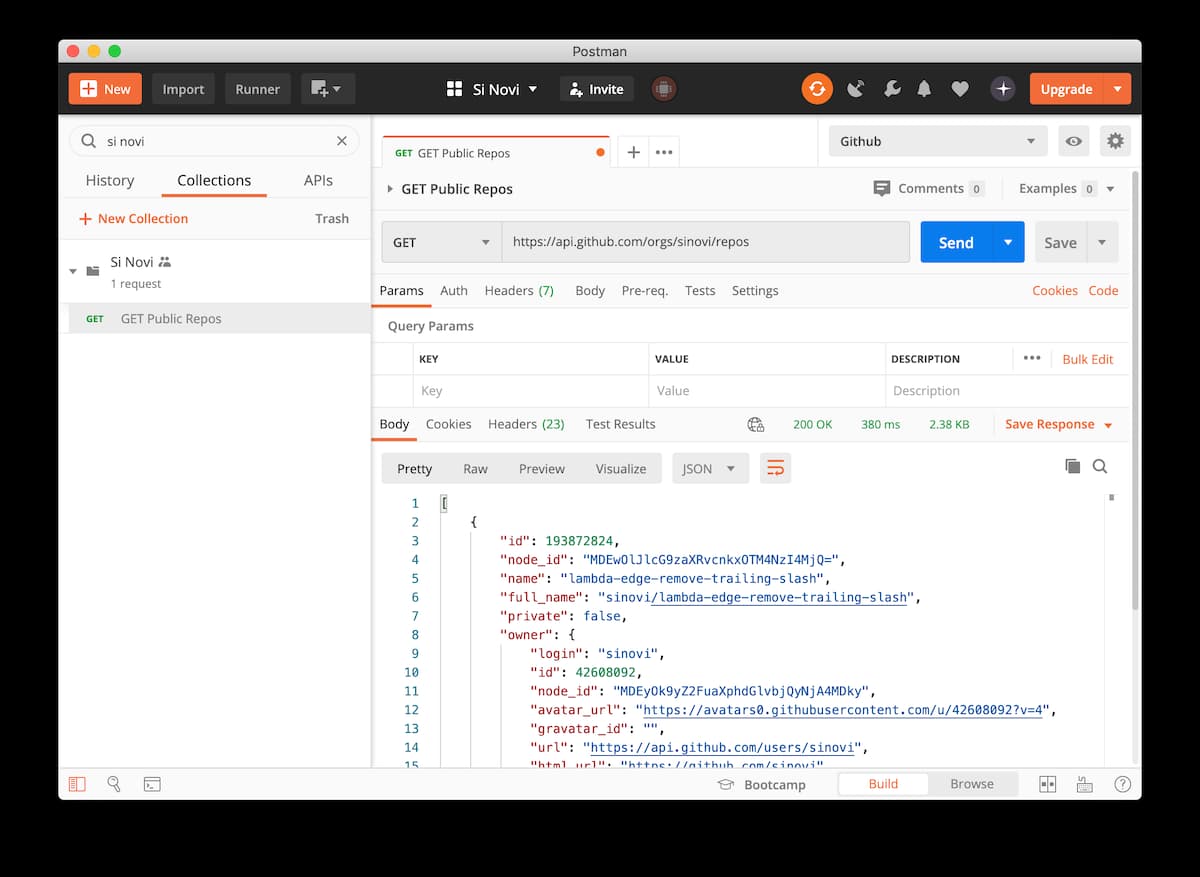Open Manage Environments gear icon
Viewport: 1200px width, 877px height.
1115,141
